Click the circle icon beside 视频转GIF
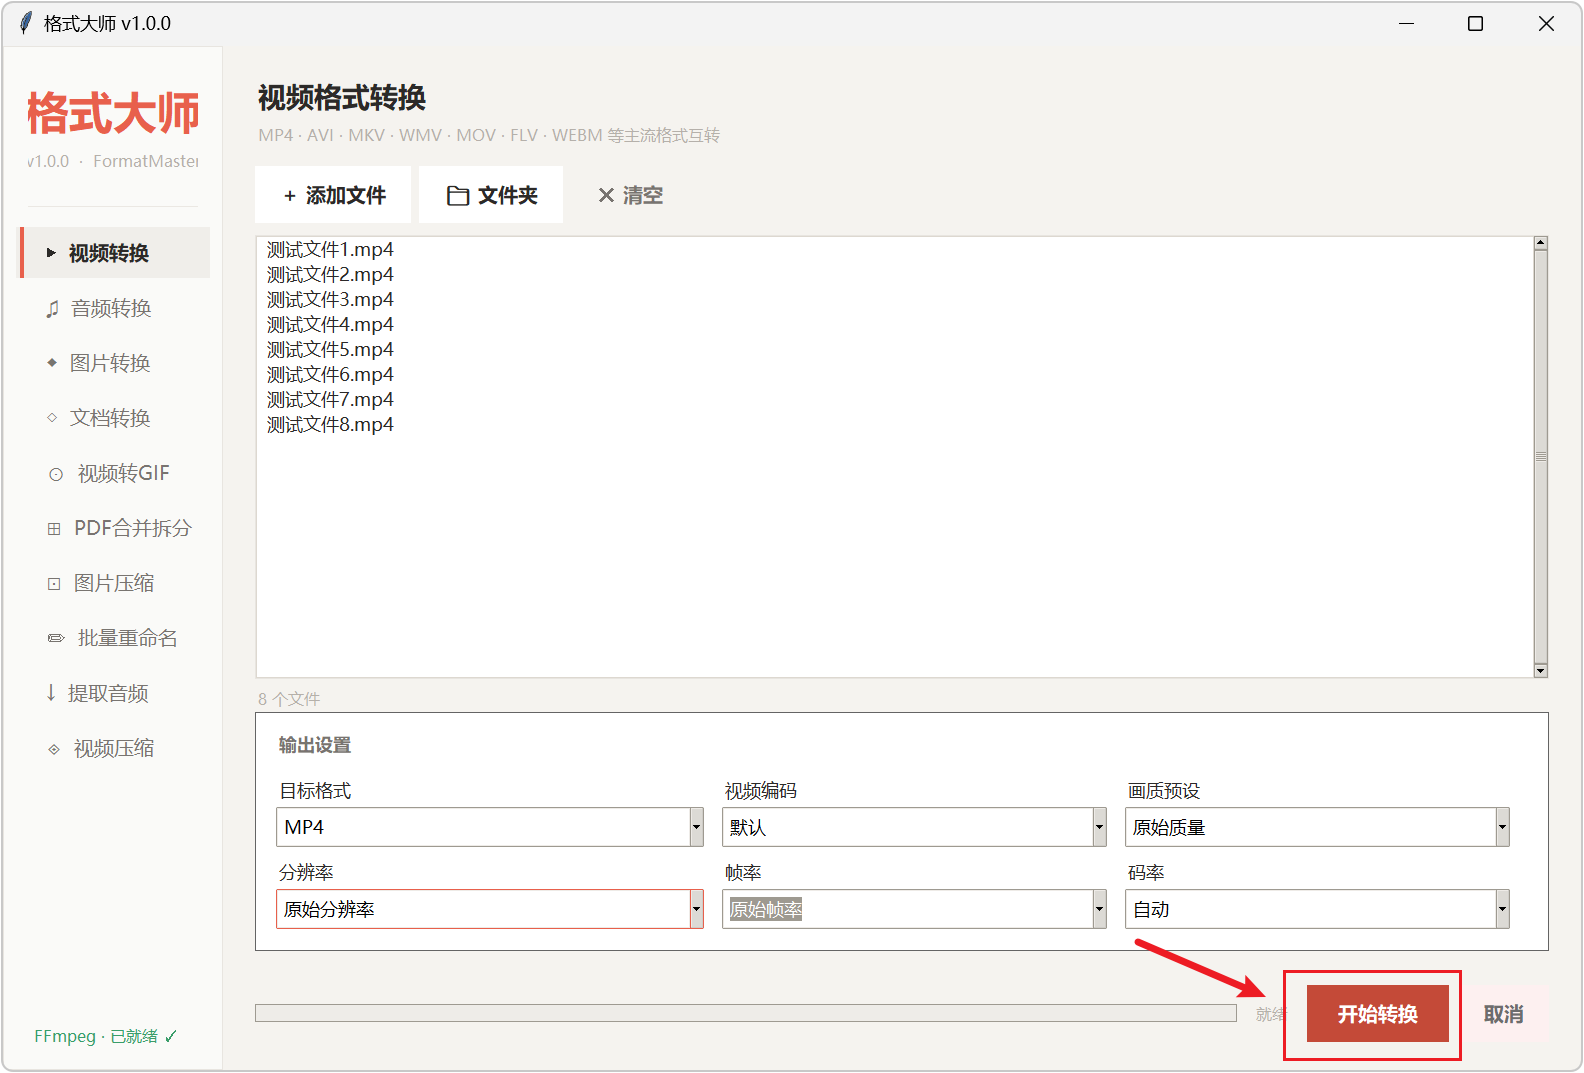The image size is (1584, 1073). (56, 474)
